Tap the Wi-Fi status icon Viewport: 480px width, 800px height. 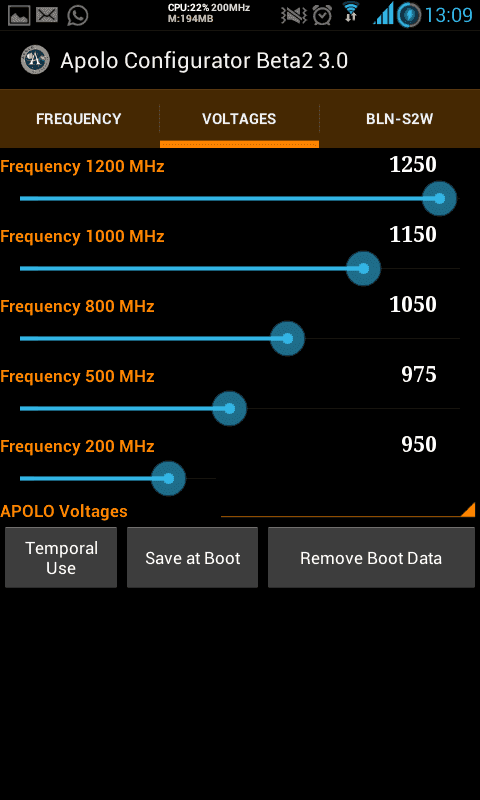[x=351, y=12]
